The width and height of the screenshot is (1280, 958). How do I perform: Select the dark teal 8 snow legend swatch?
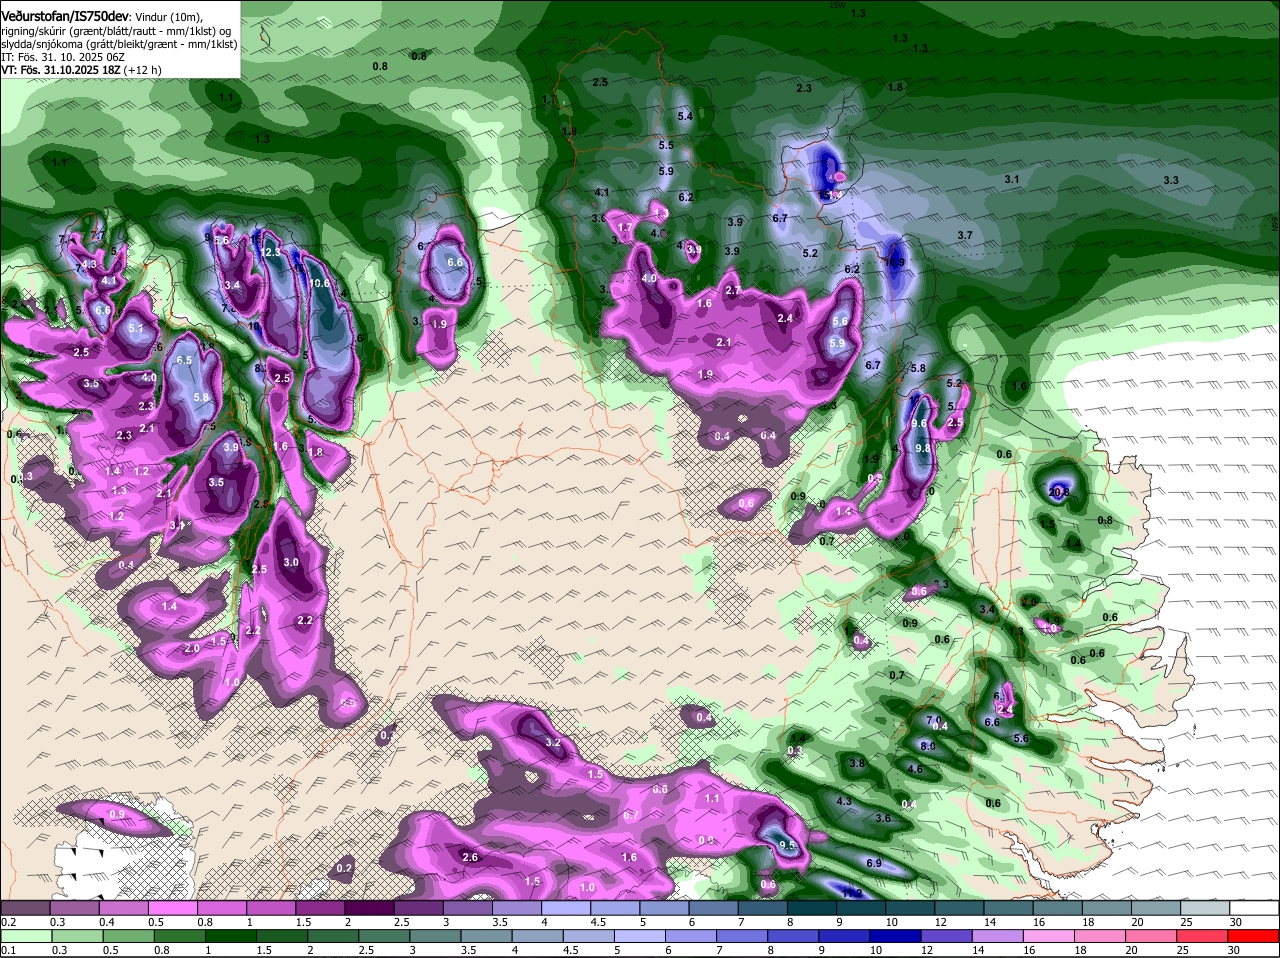(812, 907)
